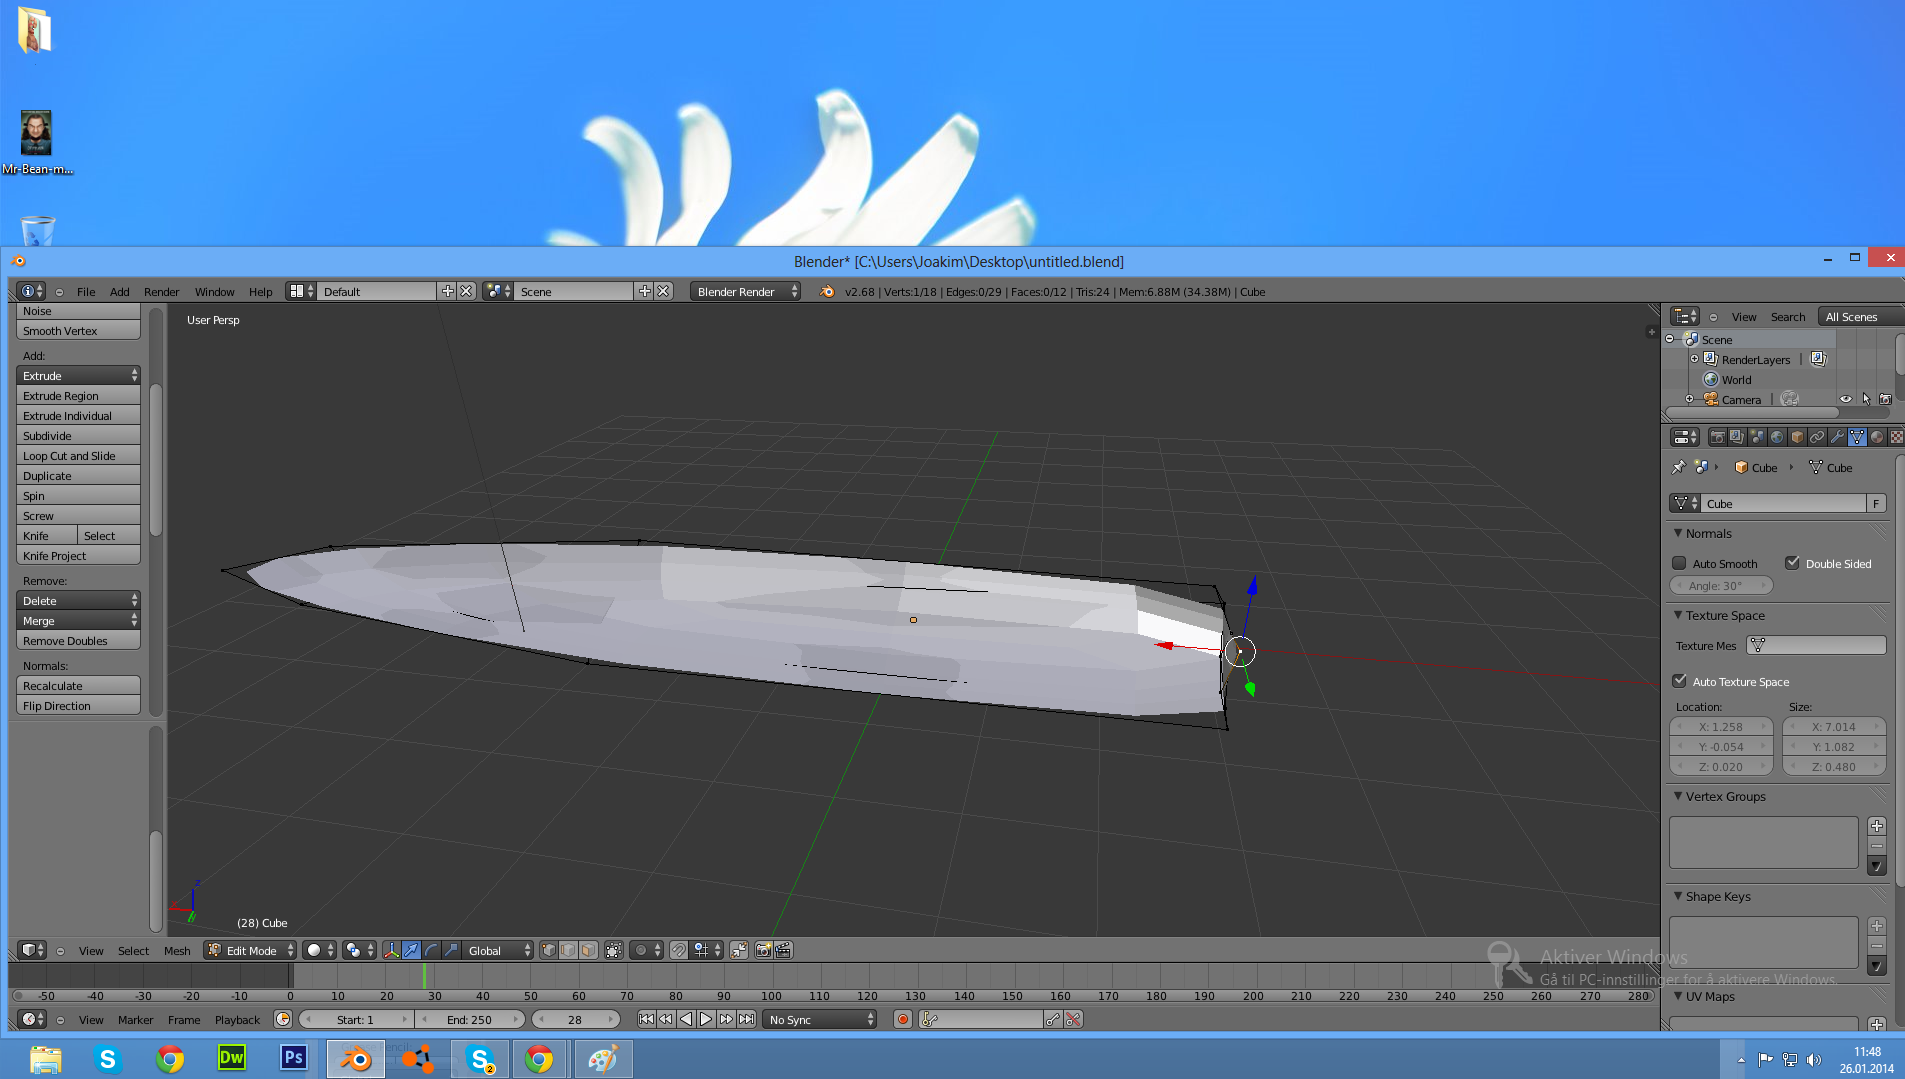Click the Flip Direction button

pos(78,705)
